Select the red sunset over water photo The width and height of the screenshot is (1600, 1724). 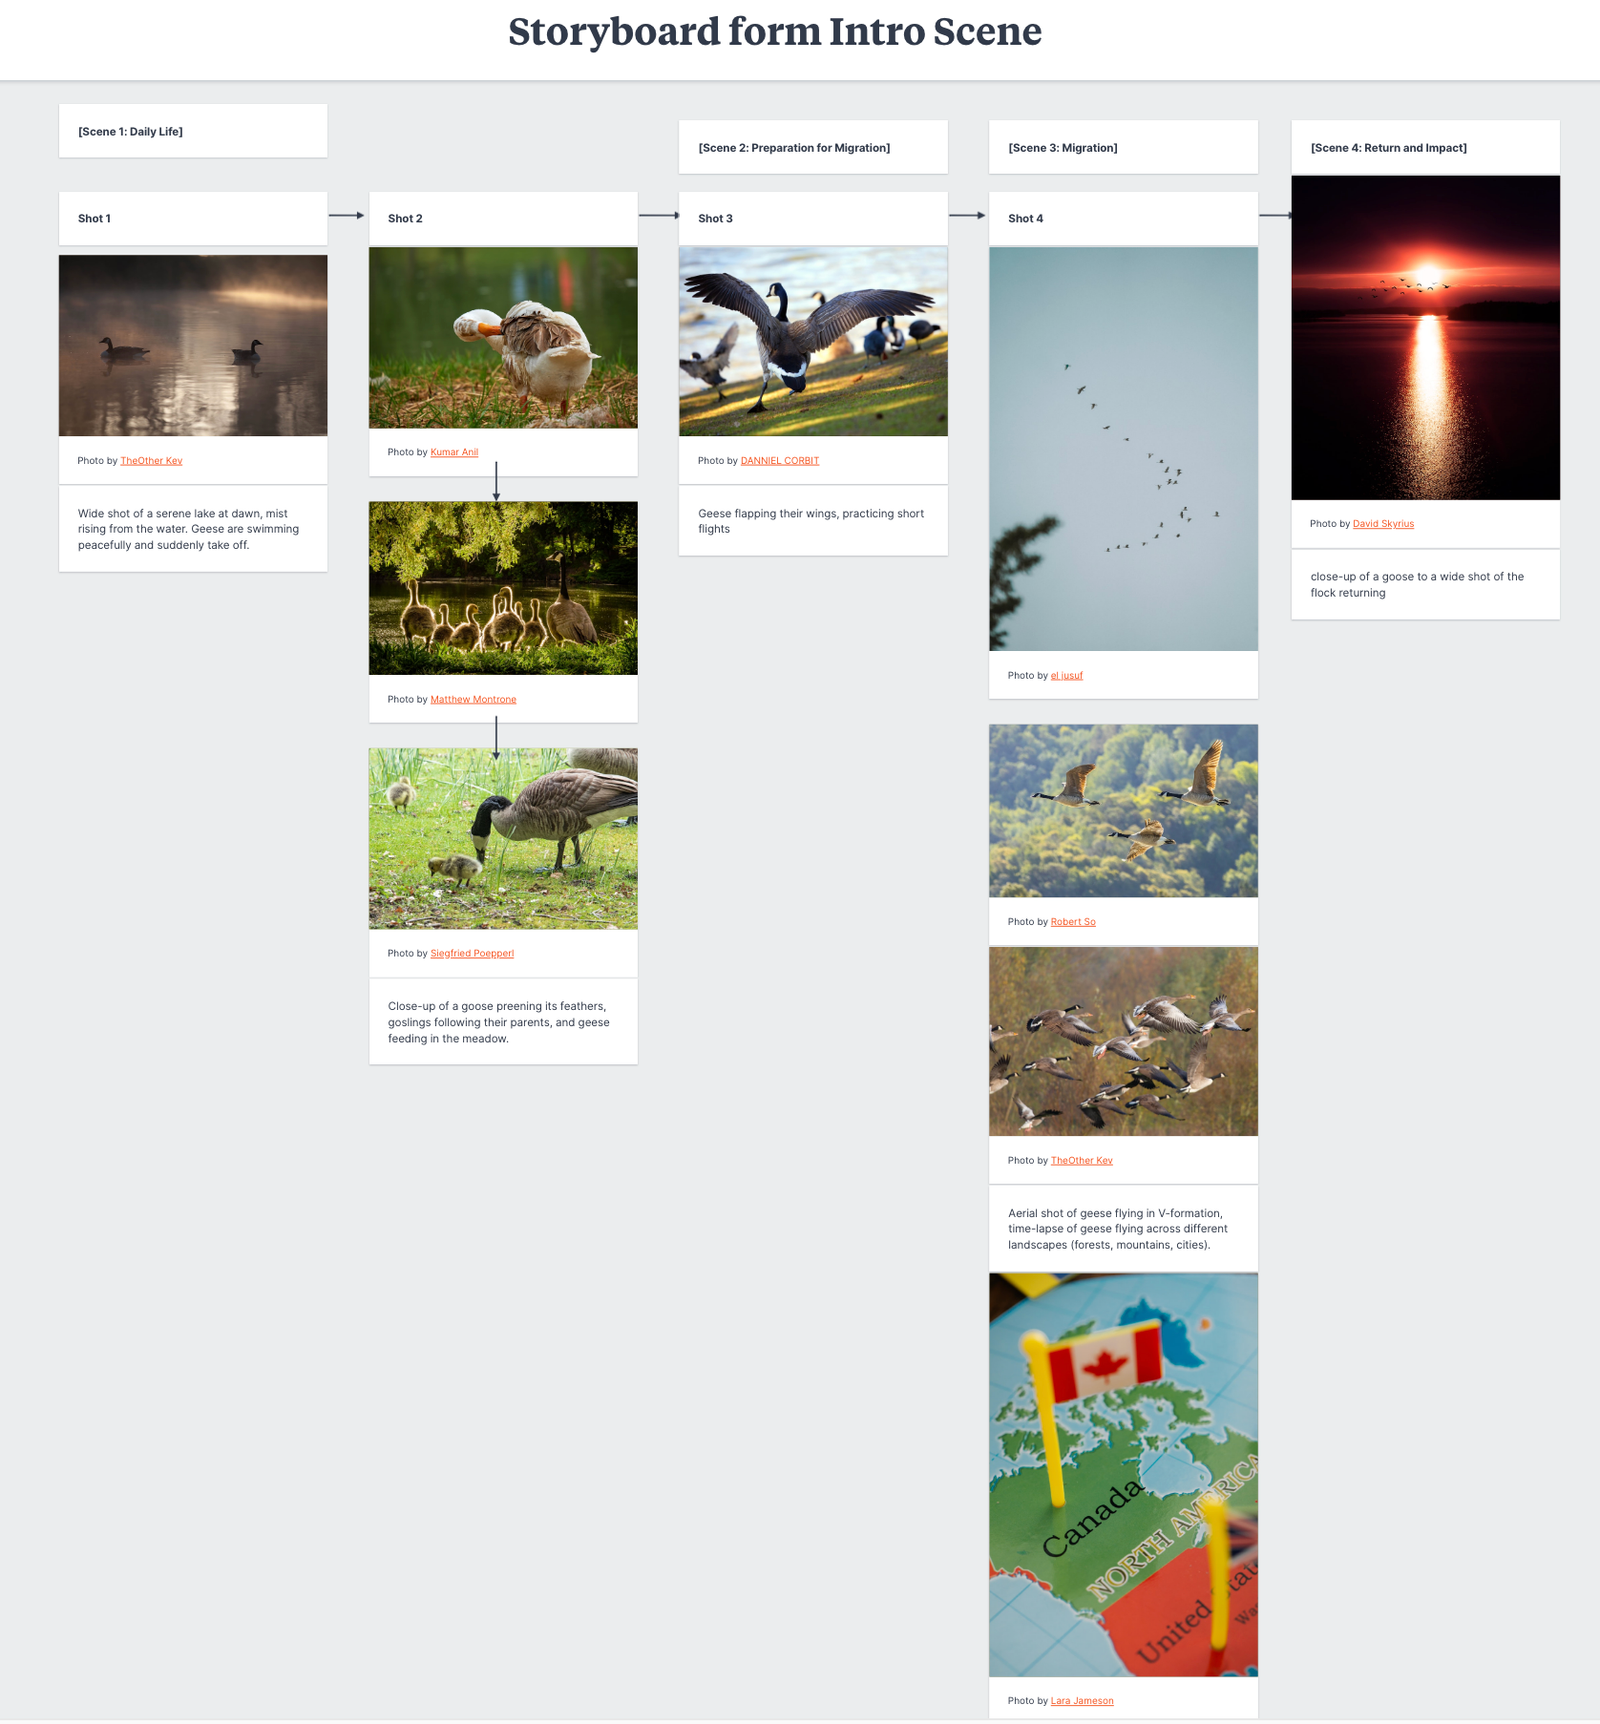pyautogui.click(x=1425, y=338)
